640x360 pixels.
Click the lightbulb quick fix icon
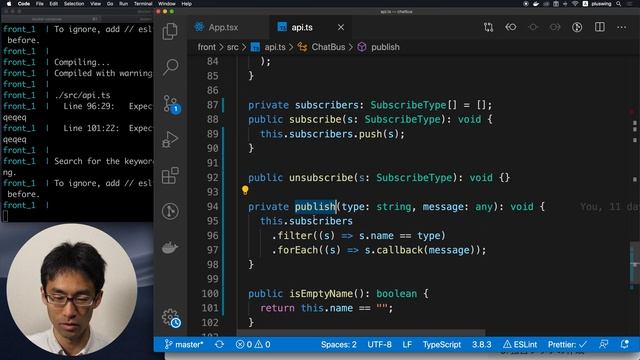coord(245,190)
